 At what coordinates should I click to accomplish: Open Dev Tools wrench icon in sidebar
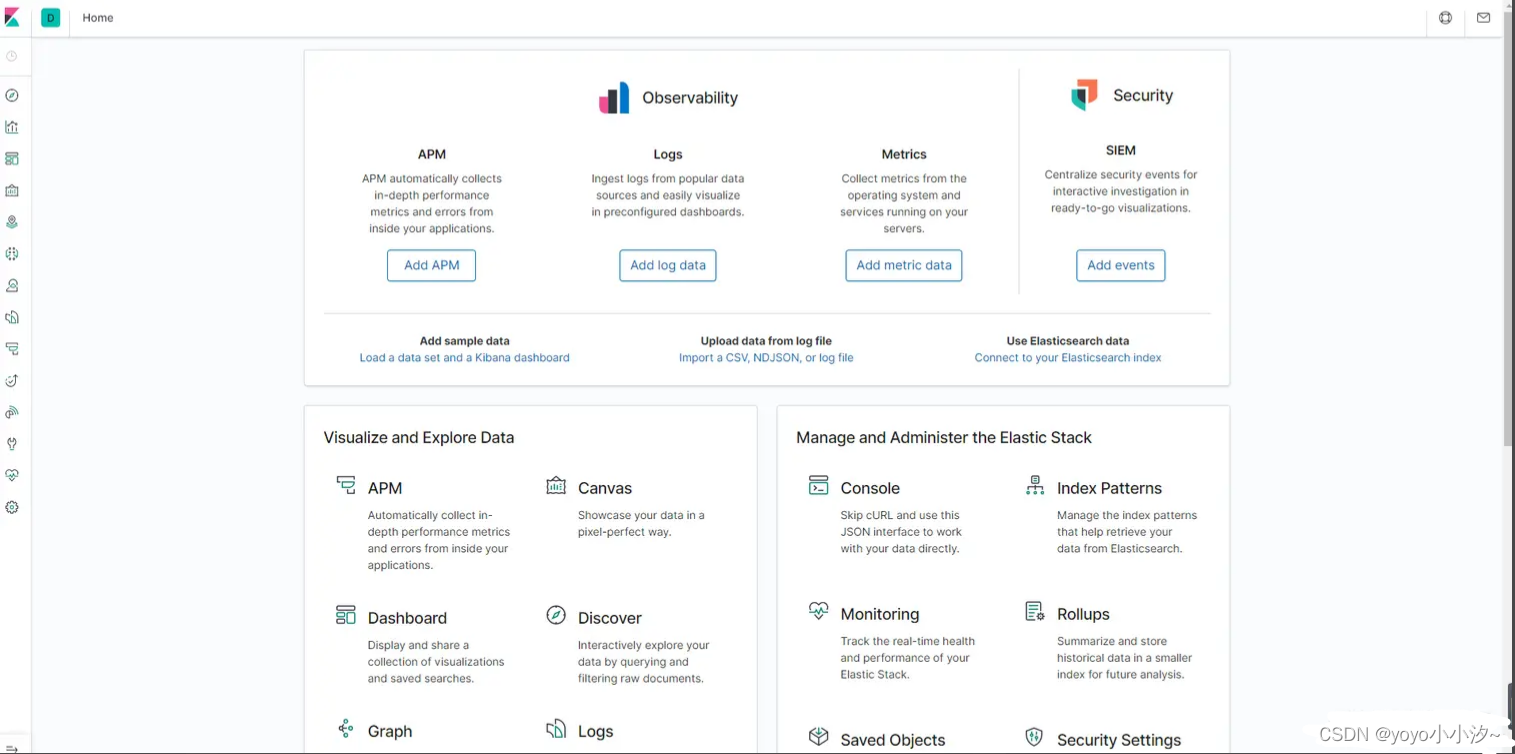click(12, 444)
